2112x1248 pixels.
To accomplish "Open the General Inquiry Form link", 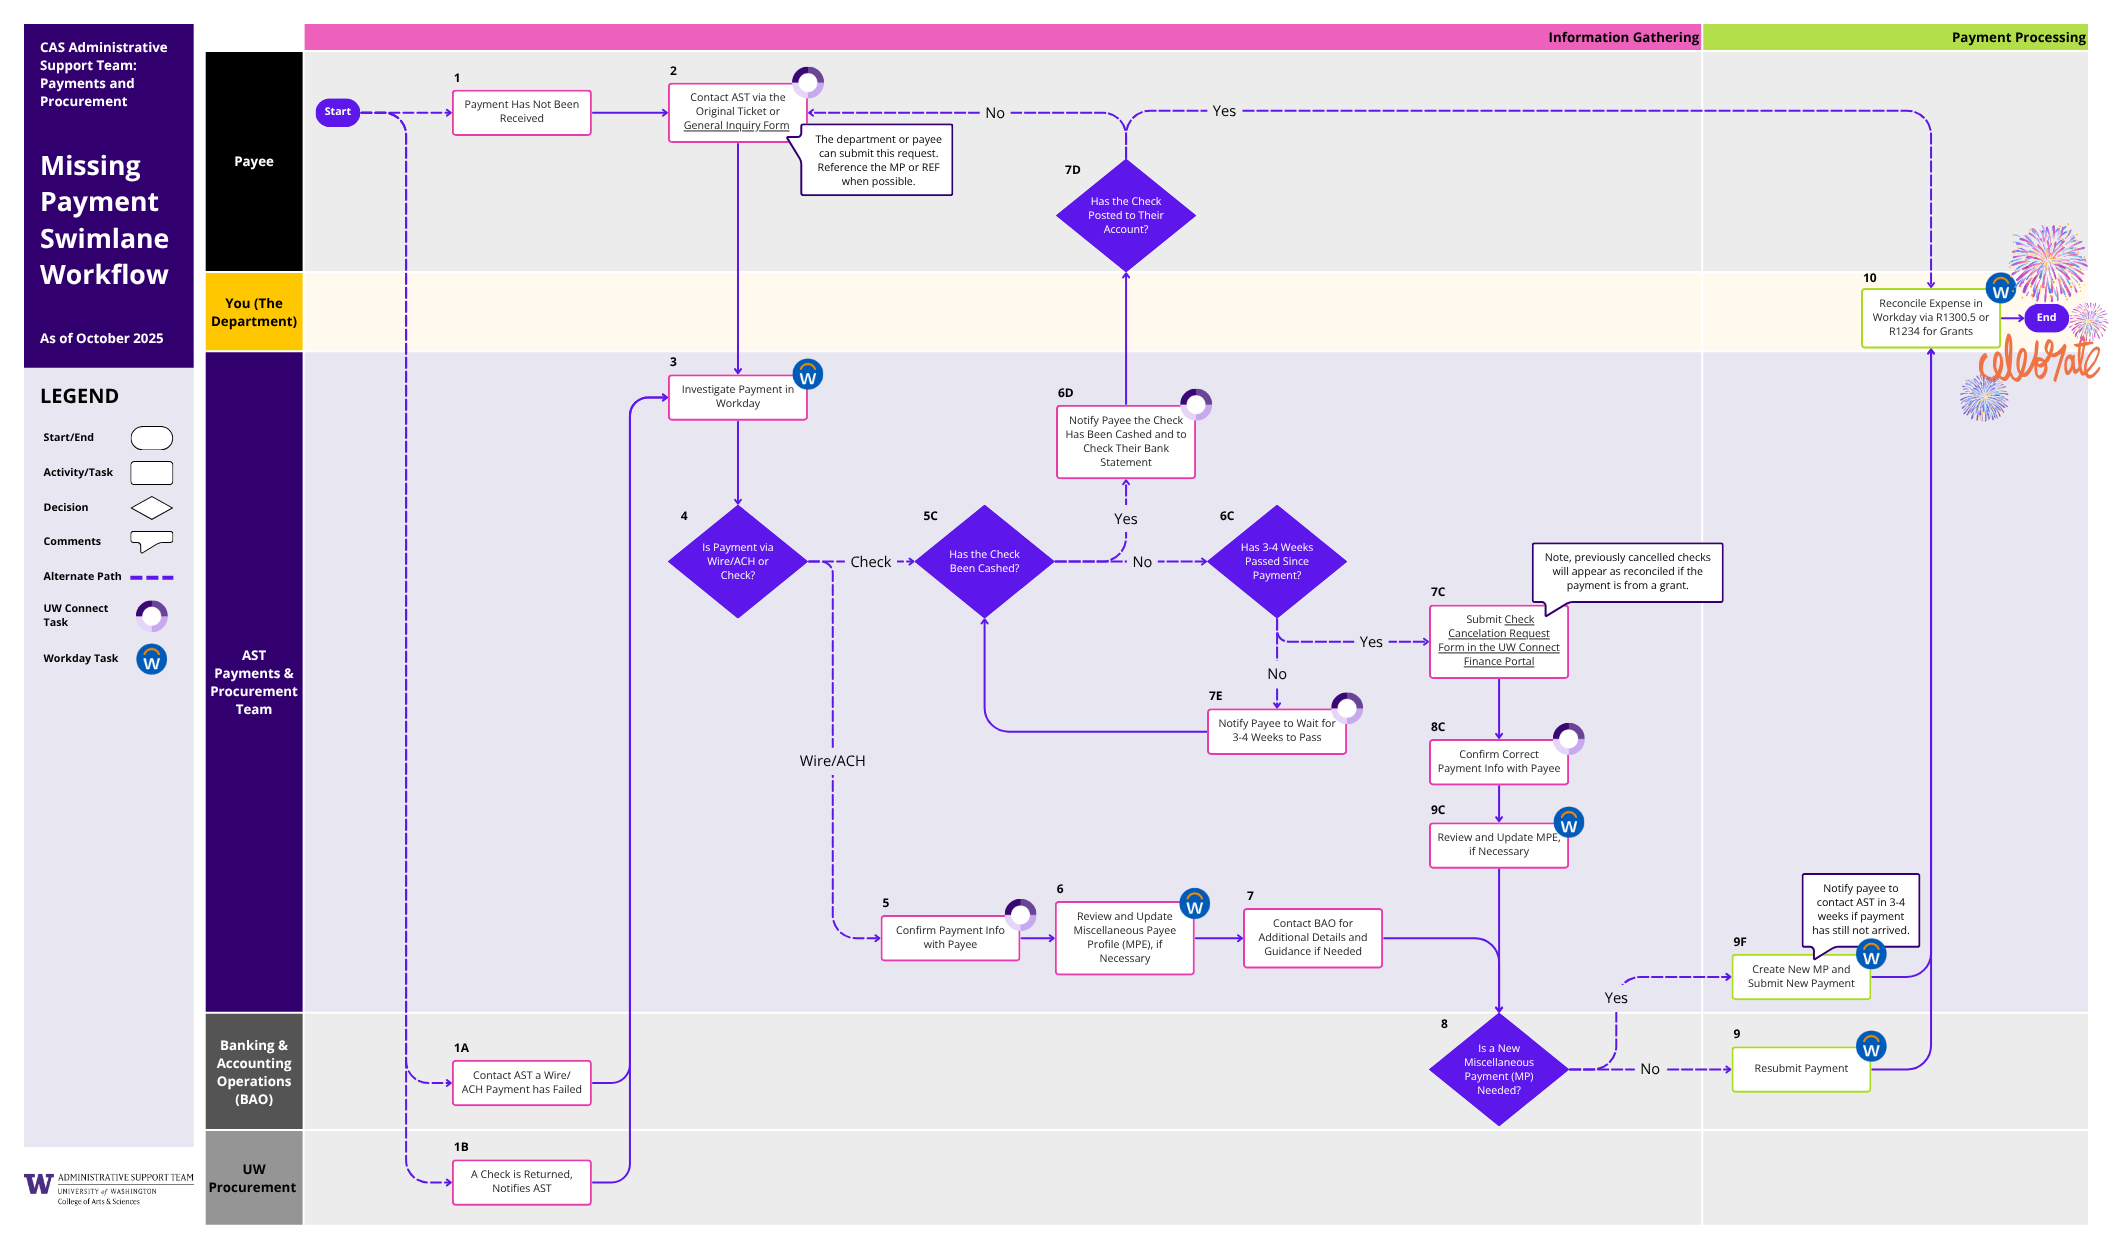I will point(737,124).
